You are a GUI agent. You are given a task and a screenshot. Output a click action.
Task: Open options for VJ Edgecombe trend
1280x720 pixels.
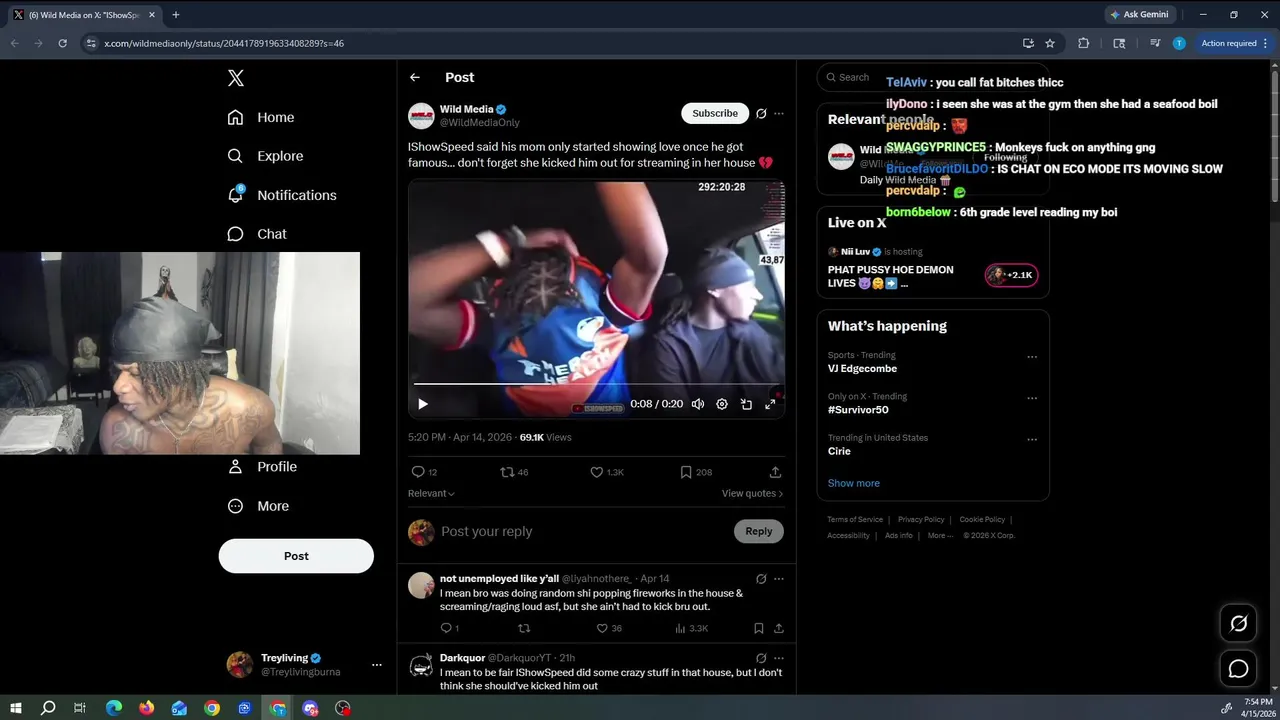coord(1032,357)
